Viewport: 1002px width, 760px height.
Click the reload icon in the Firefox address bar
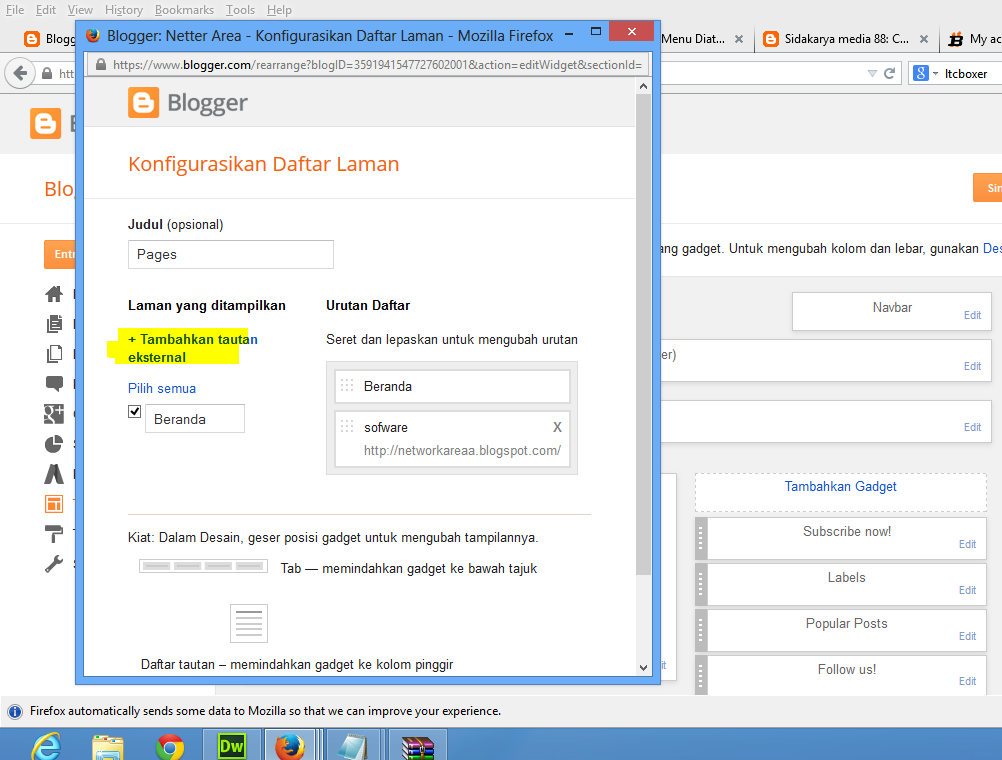889,74
